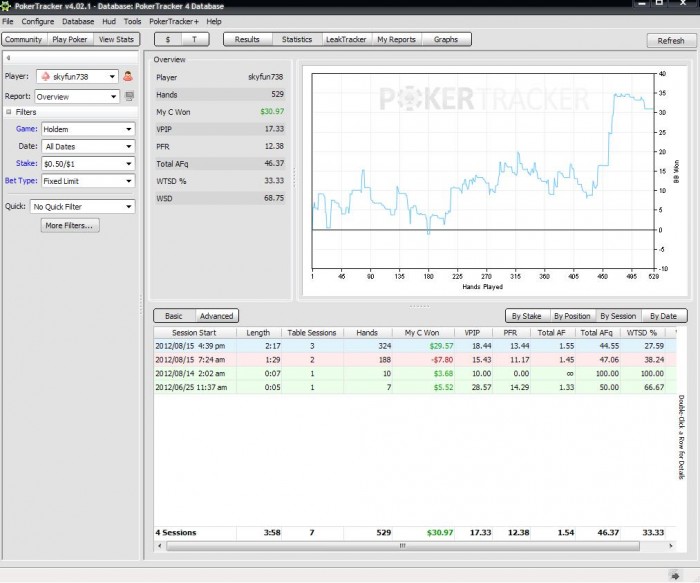Click the Refresh button
Viewport: 700px width, 583px height.
tap(671, 41)
